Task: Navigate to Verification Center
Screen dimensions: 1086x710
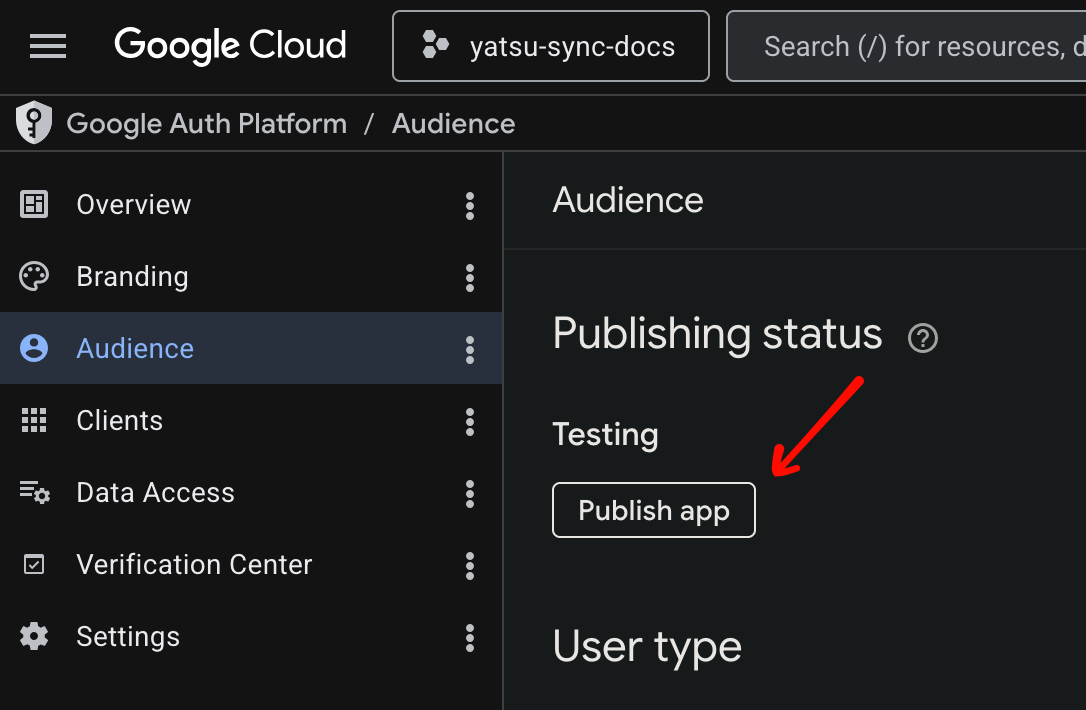Action: coord(195,565)
